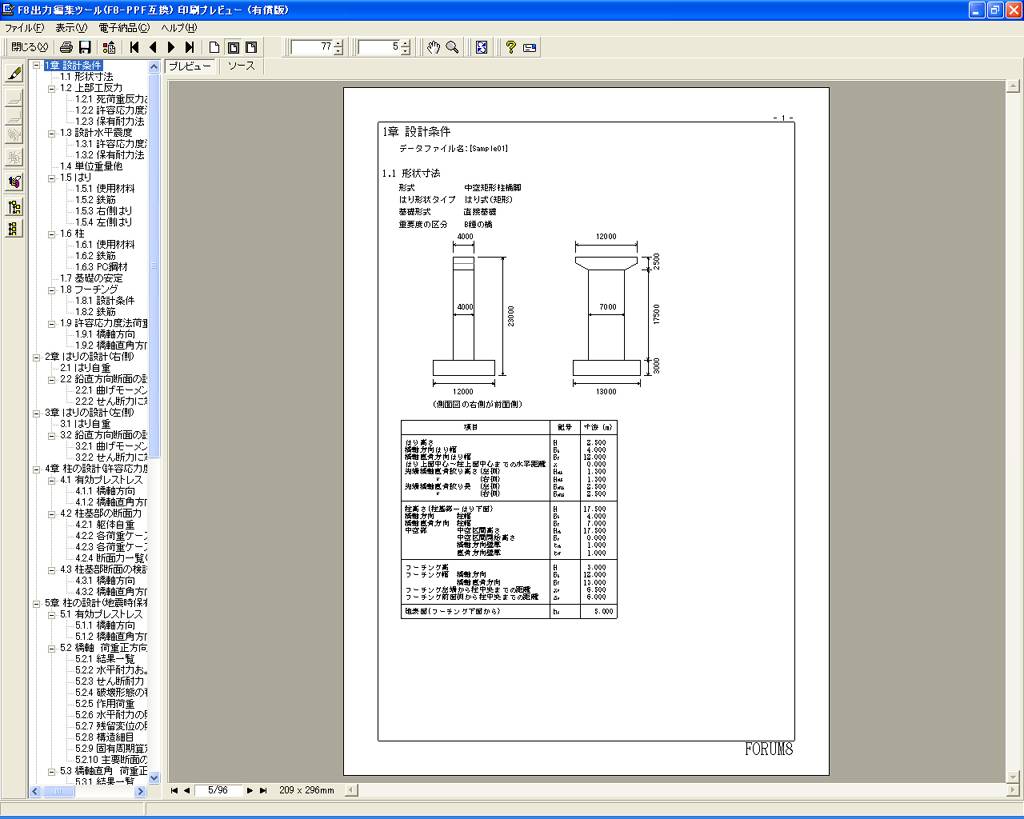
Task: Click the floppy disk save icon
Action: [85, 47]
